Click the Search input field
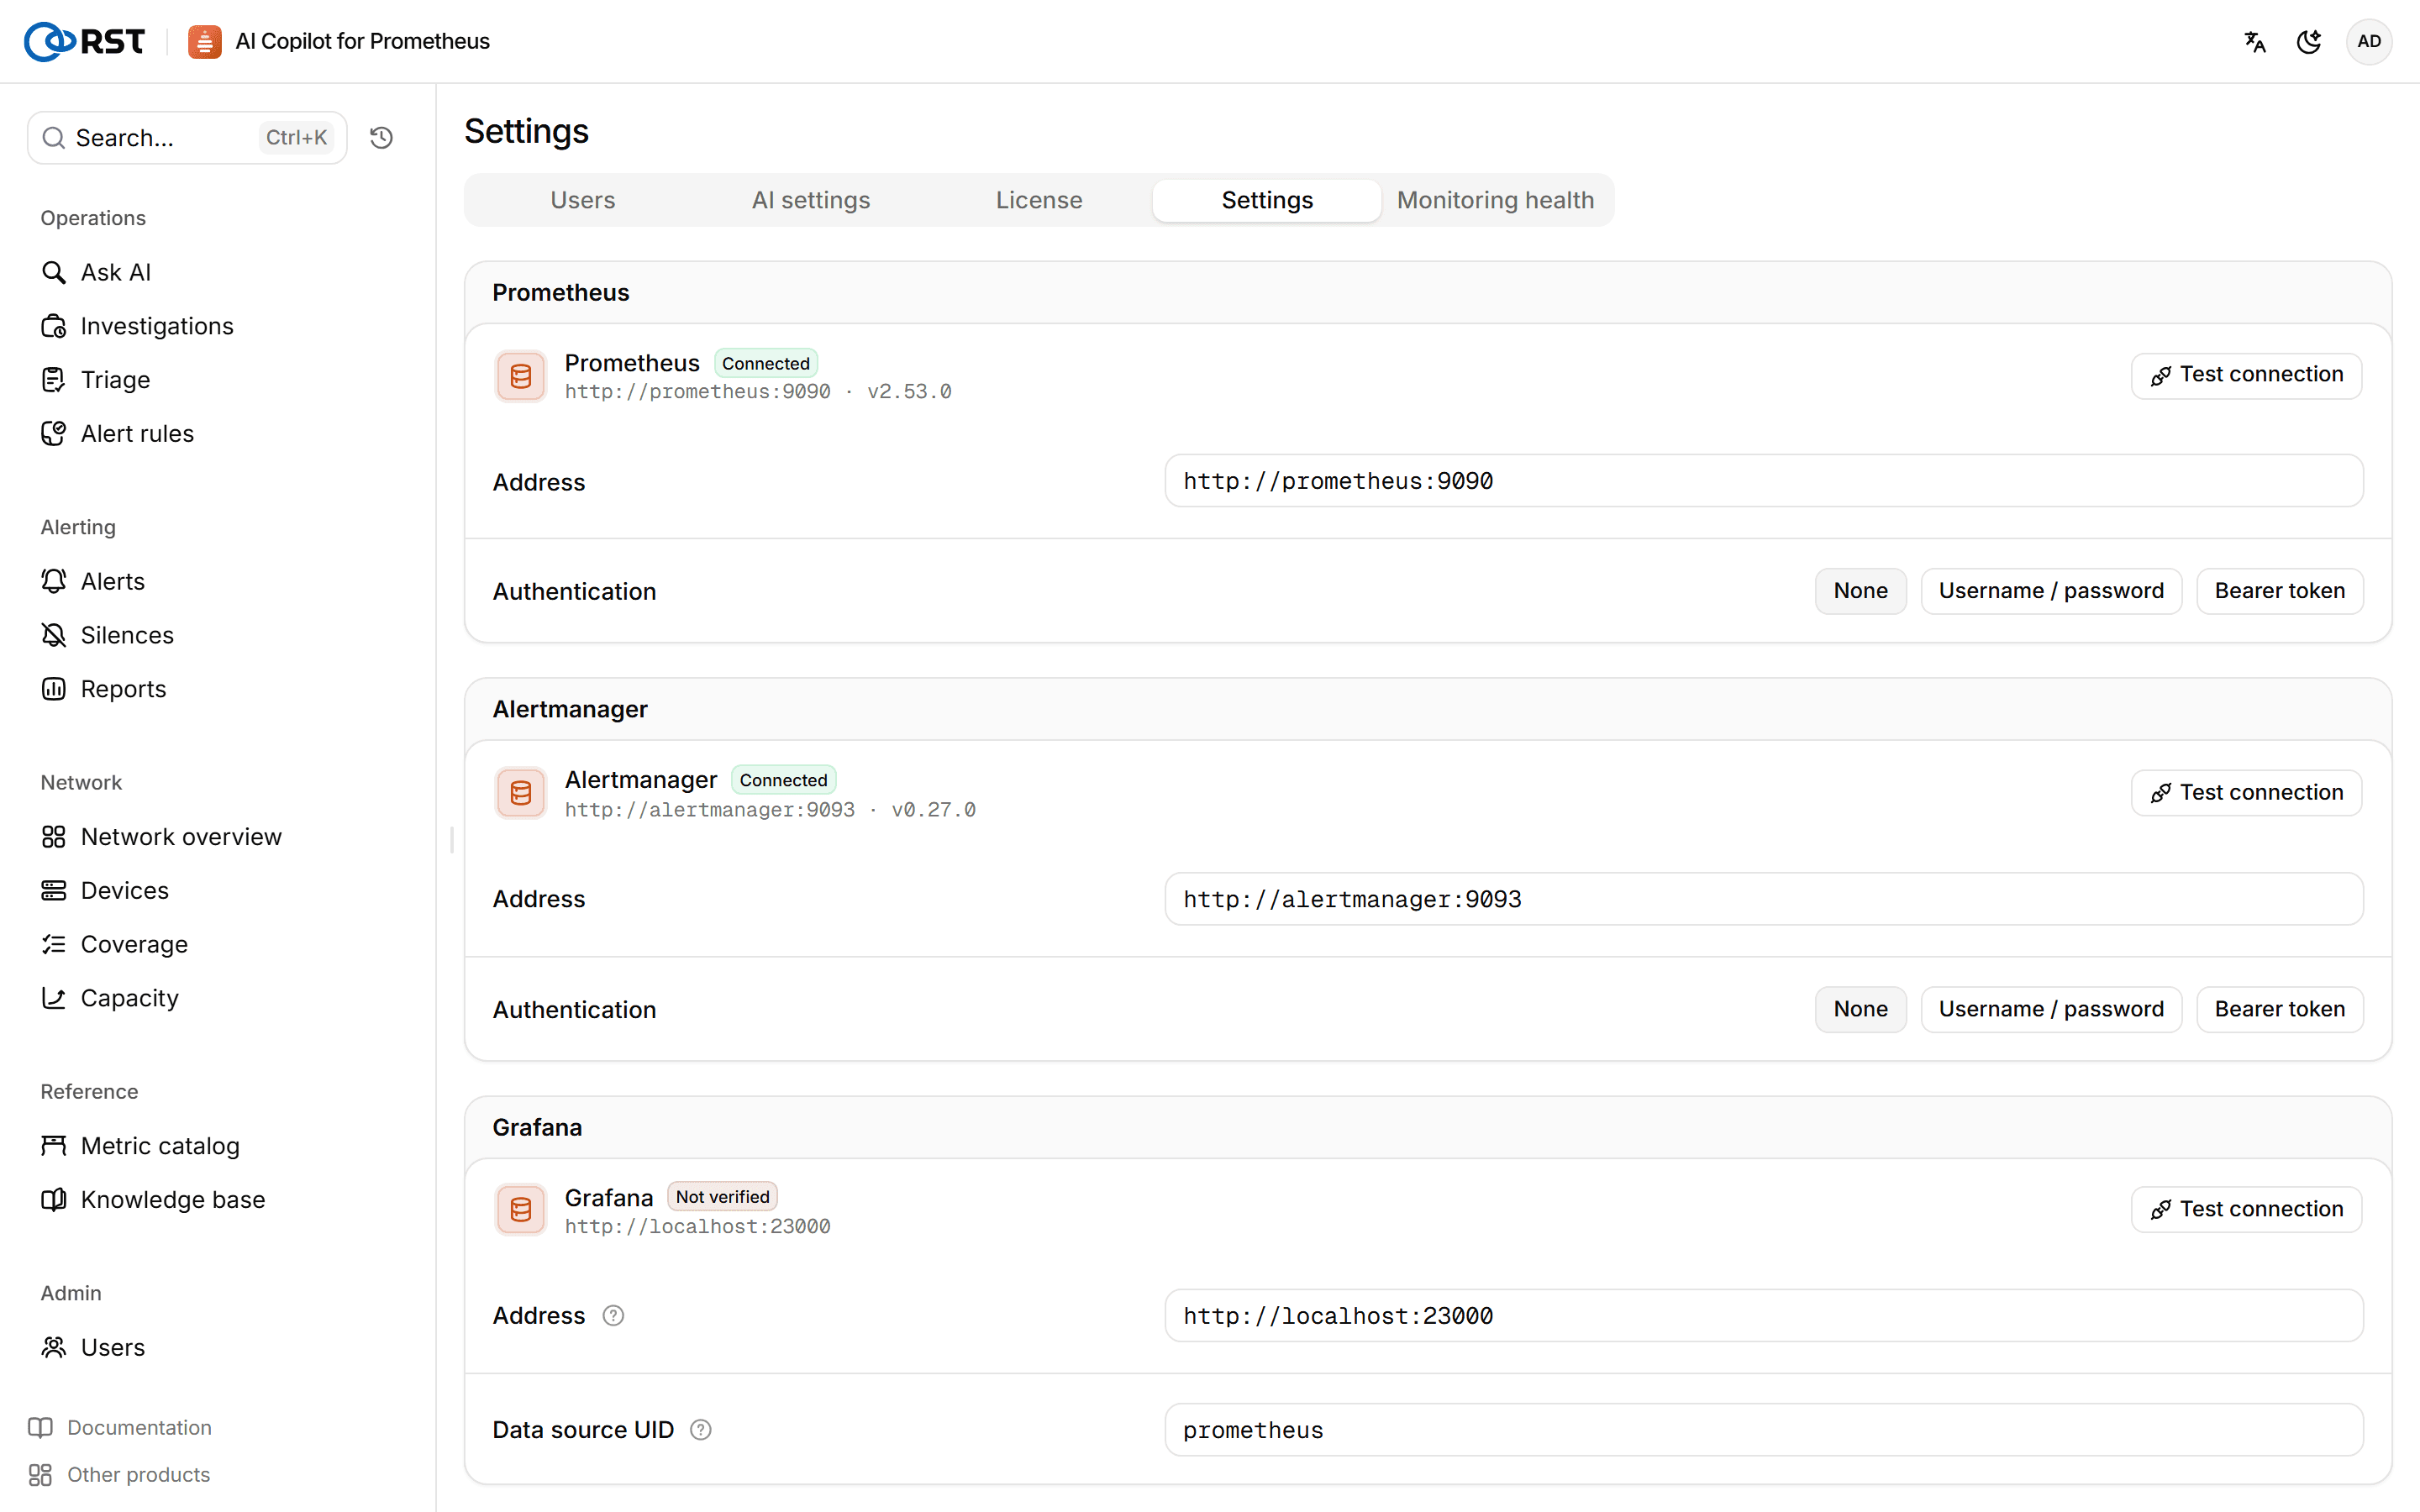The width and height of the screenshot is (2420, 1512). [187, 138]
